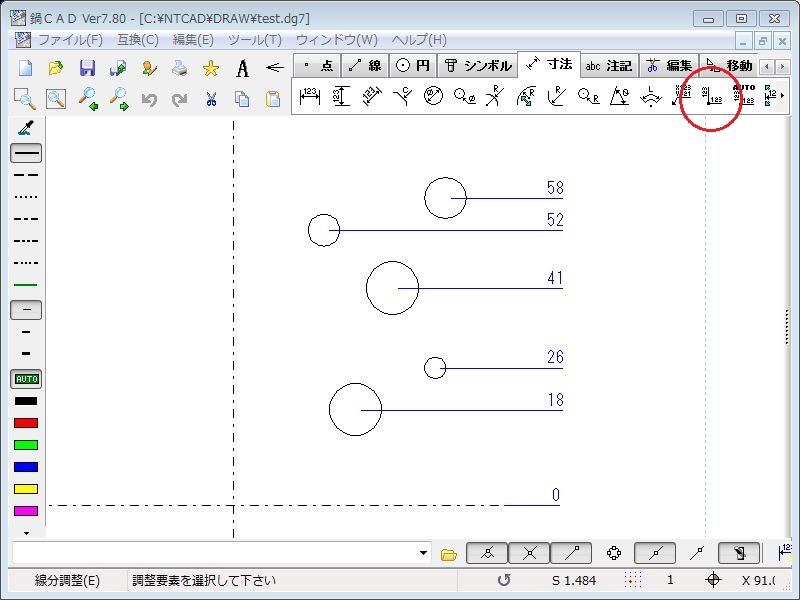Screen dimensions: 800x600
Task: Toggle endpoint snap button
Action: click(571, 553)
